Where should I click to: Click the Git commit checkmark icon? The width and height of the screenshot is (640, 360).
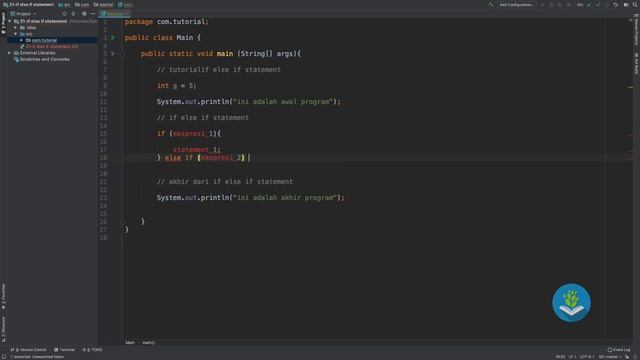(x=598, y=4)
